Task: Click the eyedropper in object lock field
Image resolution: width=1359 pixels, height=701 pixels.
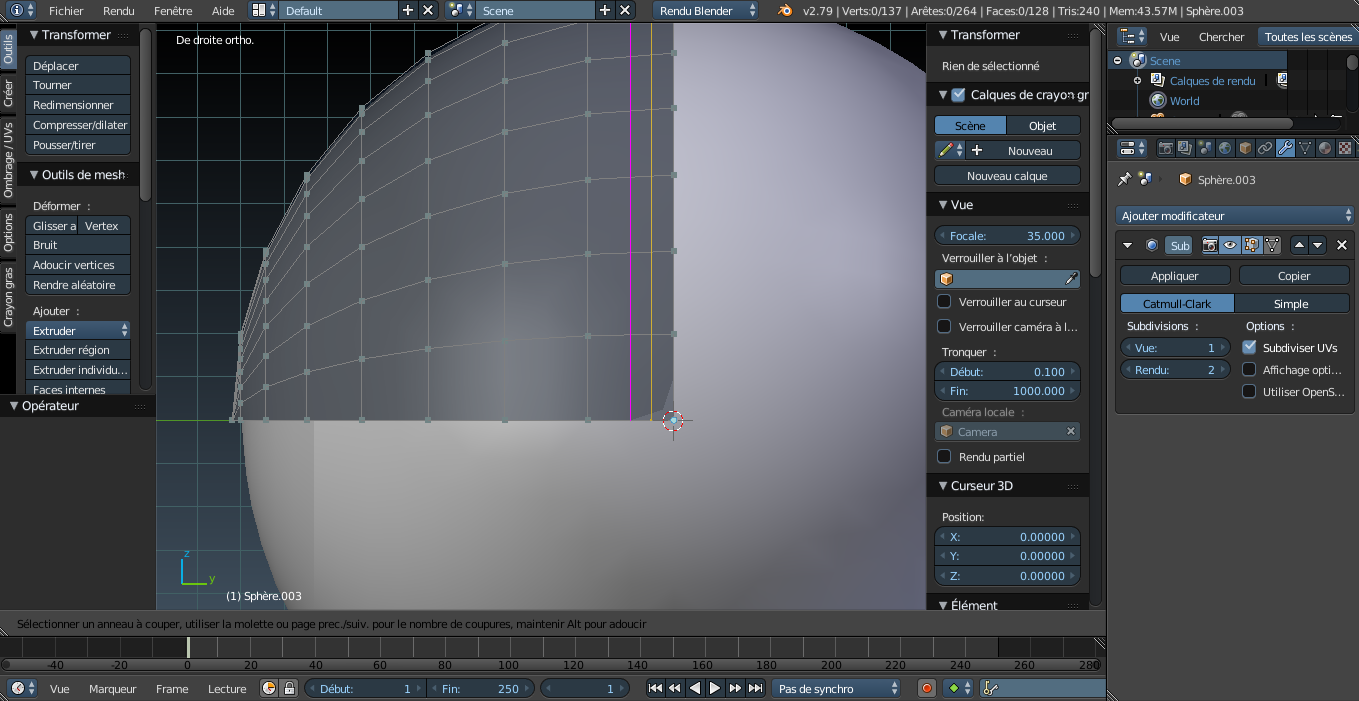Action: click(x=1070, y=279)
